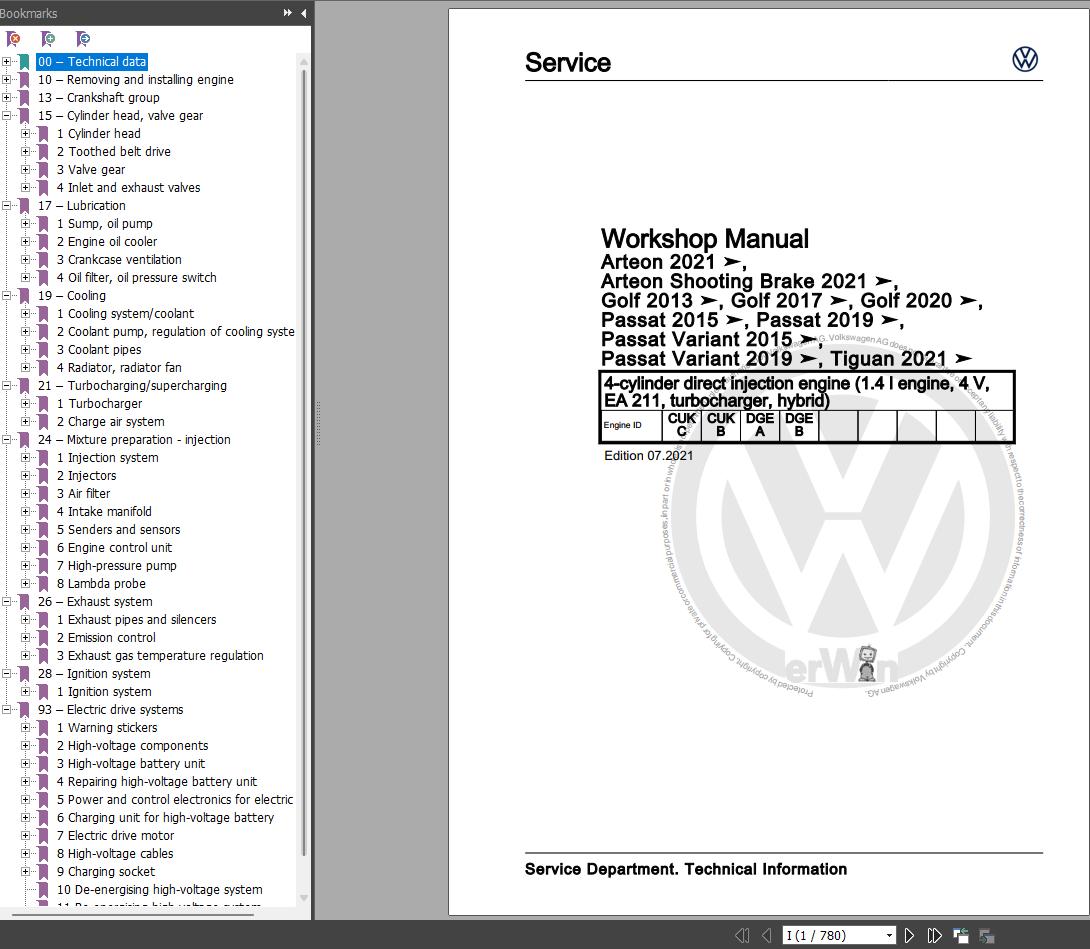Image resolution: width=1090 pixels, height=949 pixels.
Task: Open bookmark '3 High-voltage battery unit'
Action: tap(131, 764)
